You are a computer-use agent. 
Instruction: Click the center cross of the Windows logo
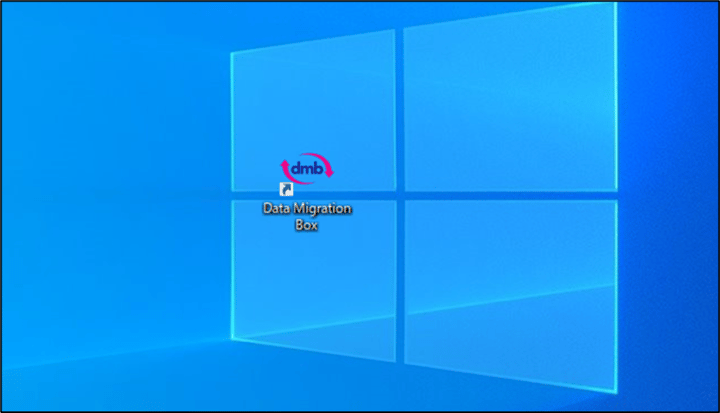(399, 193)
